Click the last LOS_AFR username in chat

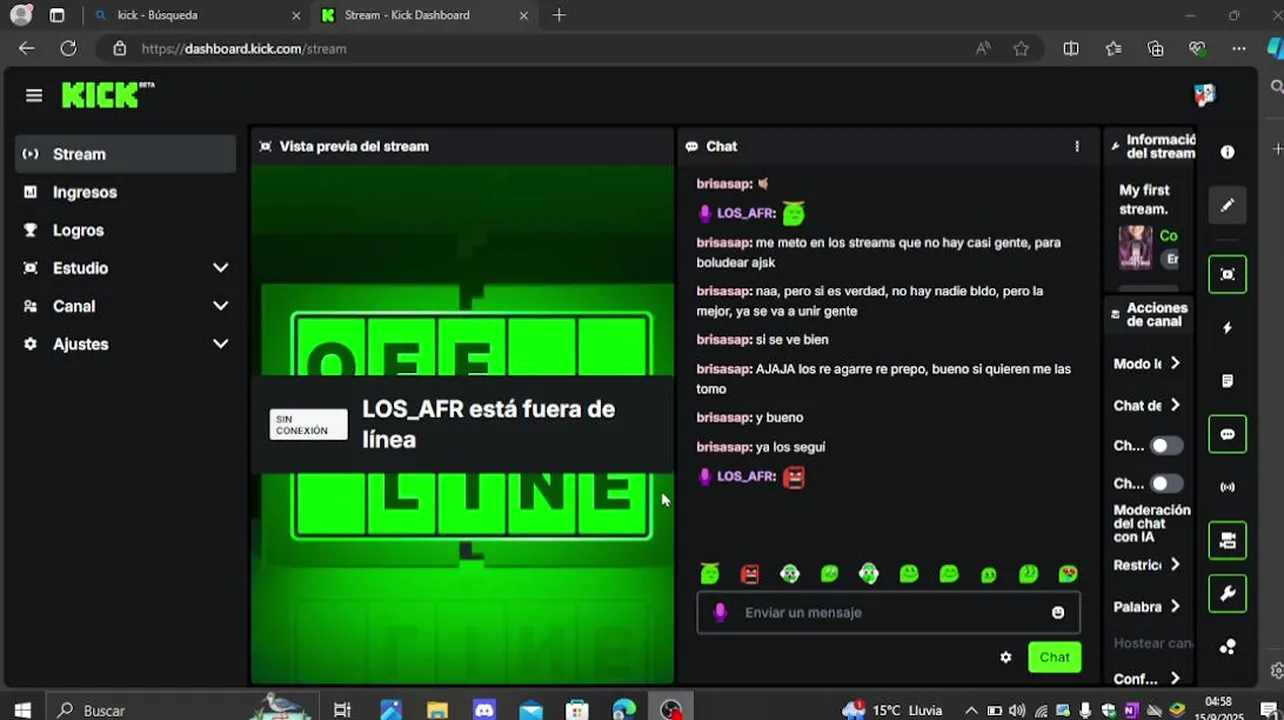point(747,476)
